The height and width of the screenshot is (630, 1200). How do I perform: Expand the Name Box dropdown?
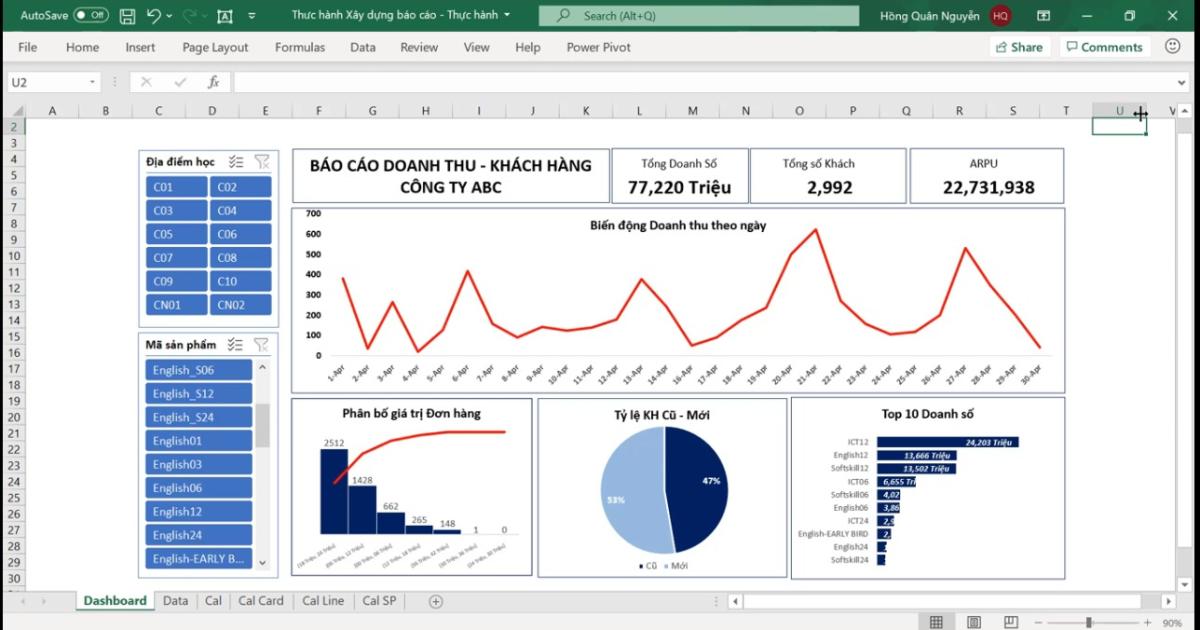tap(93, 82)
